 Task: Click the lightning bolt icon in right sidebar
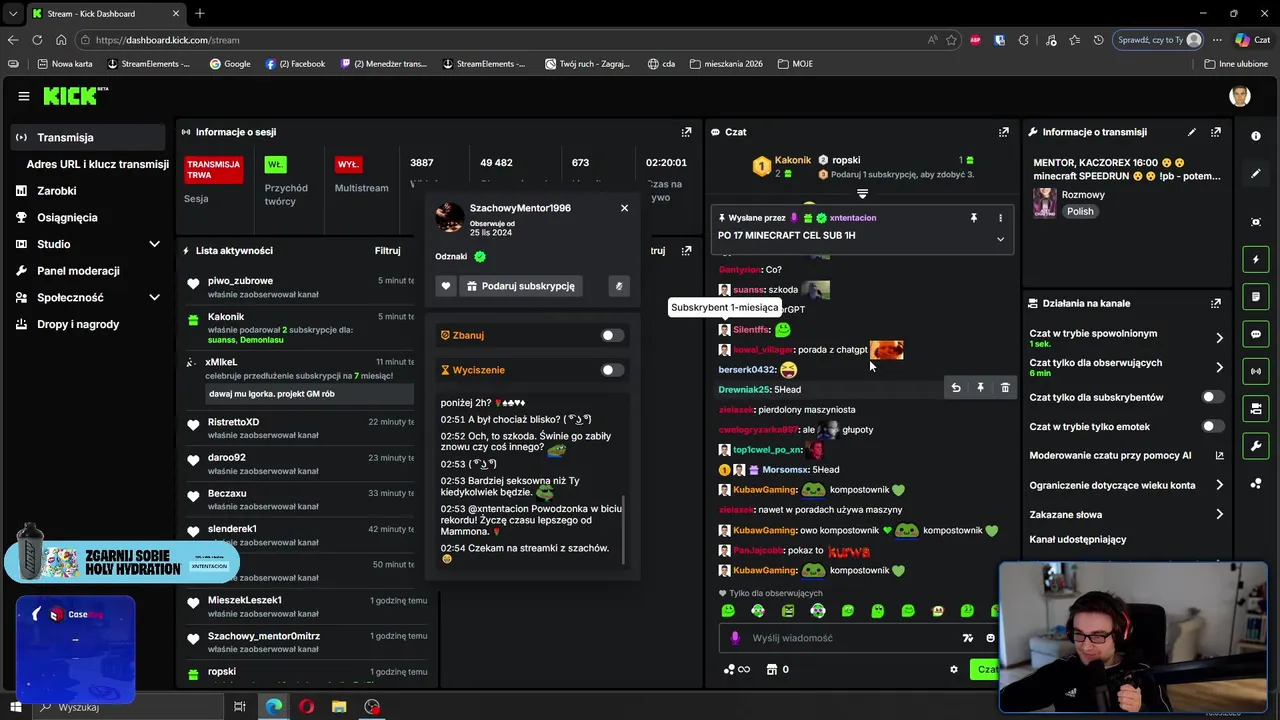click(x=1256, y=260)
